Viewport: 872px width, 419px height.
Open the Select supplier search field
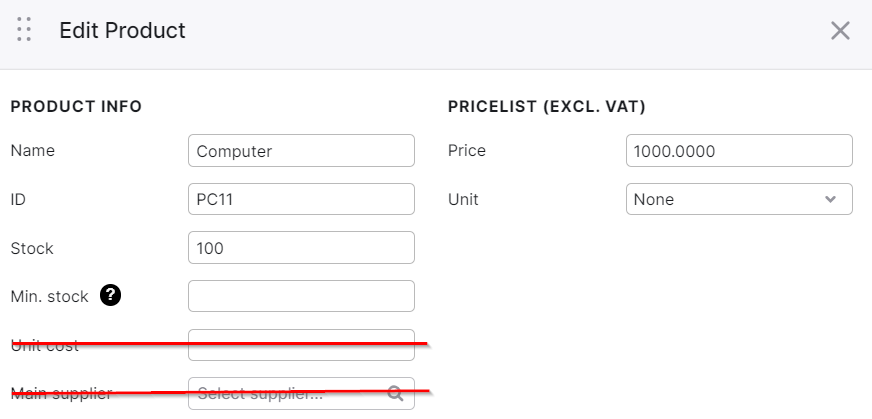pos(301,393)
